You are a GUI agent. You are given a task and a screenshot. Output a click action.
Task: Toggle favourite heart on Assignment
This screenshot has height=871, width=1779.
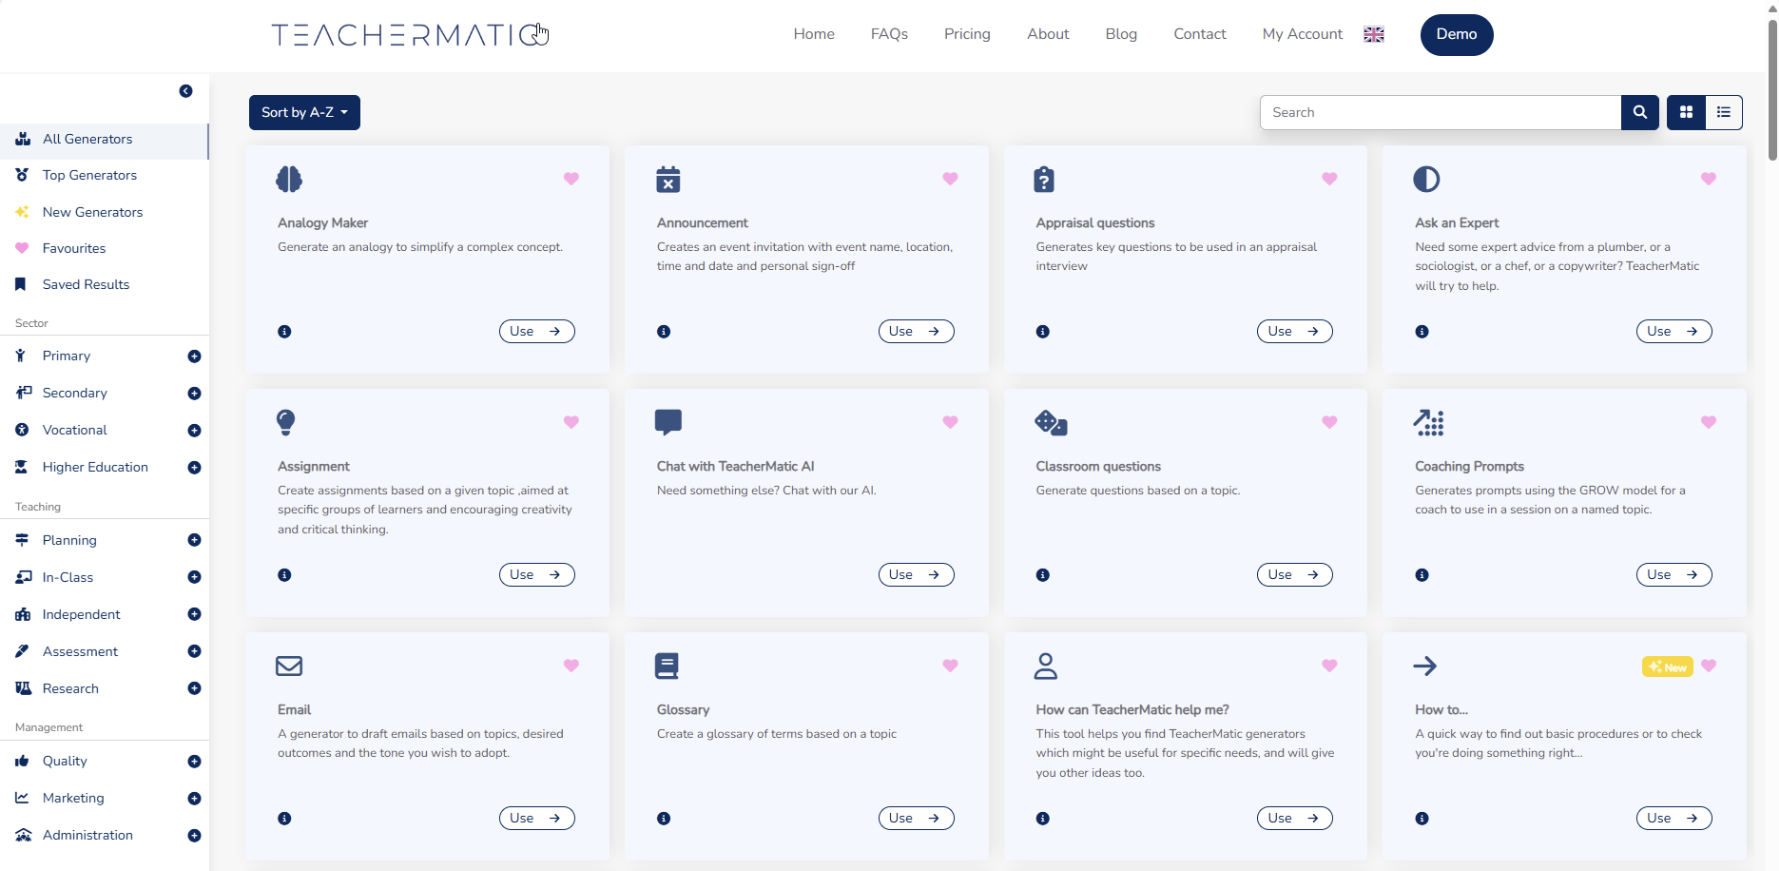571,422
